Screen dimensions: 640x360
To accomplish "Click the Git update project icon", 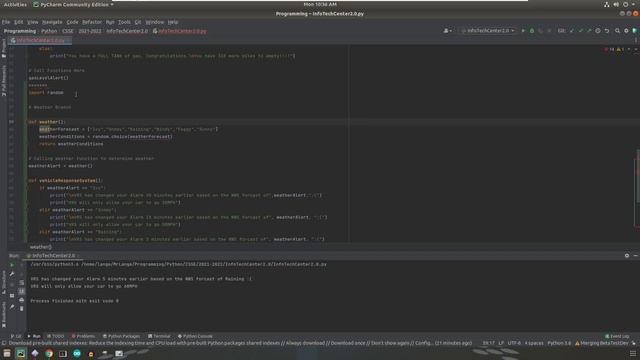I will pos(572,31).
